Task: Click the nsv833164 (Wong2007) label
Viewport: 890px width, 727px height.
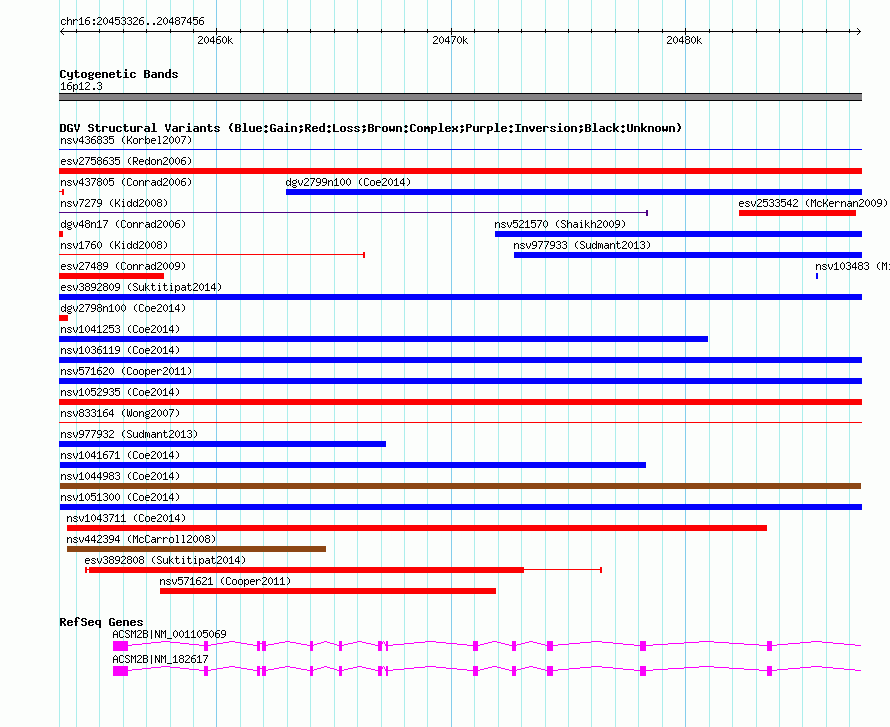Action: [120, 413]
